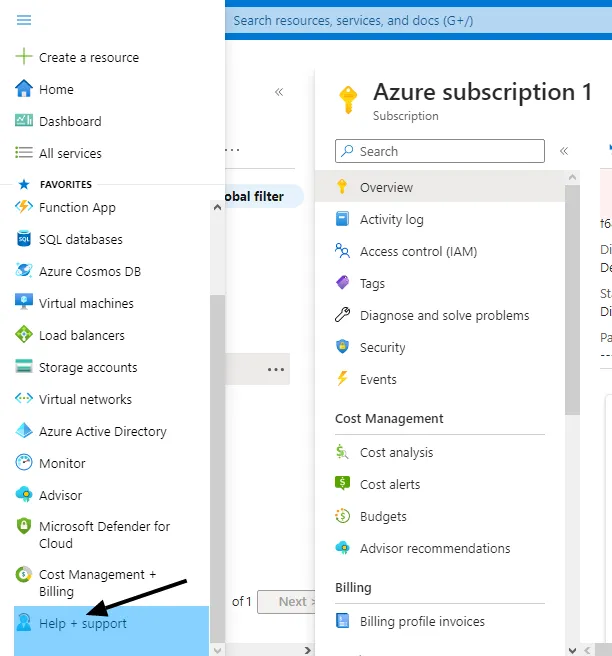Click the subscription menu Search field
Image resolution: width=612 pixels, height=656 pixels.
click(x=440, y=151)
